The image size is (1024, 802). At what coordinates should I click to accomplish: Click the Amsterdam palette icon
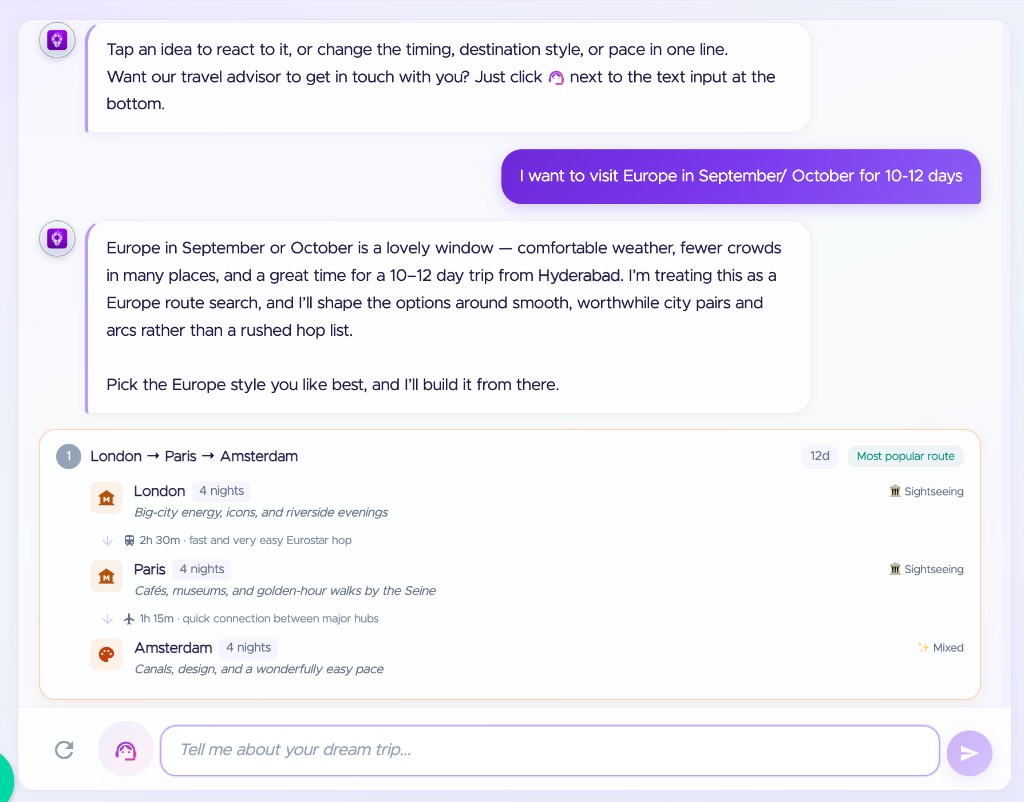106,654
